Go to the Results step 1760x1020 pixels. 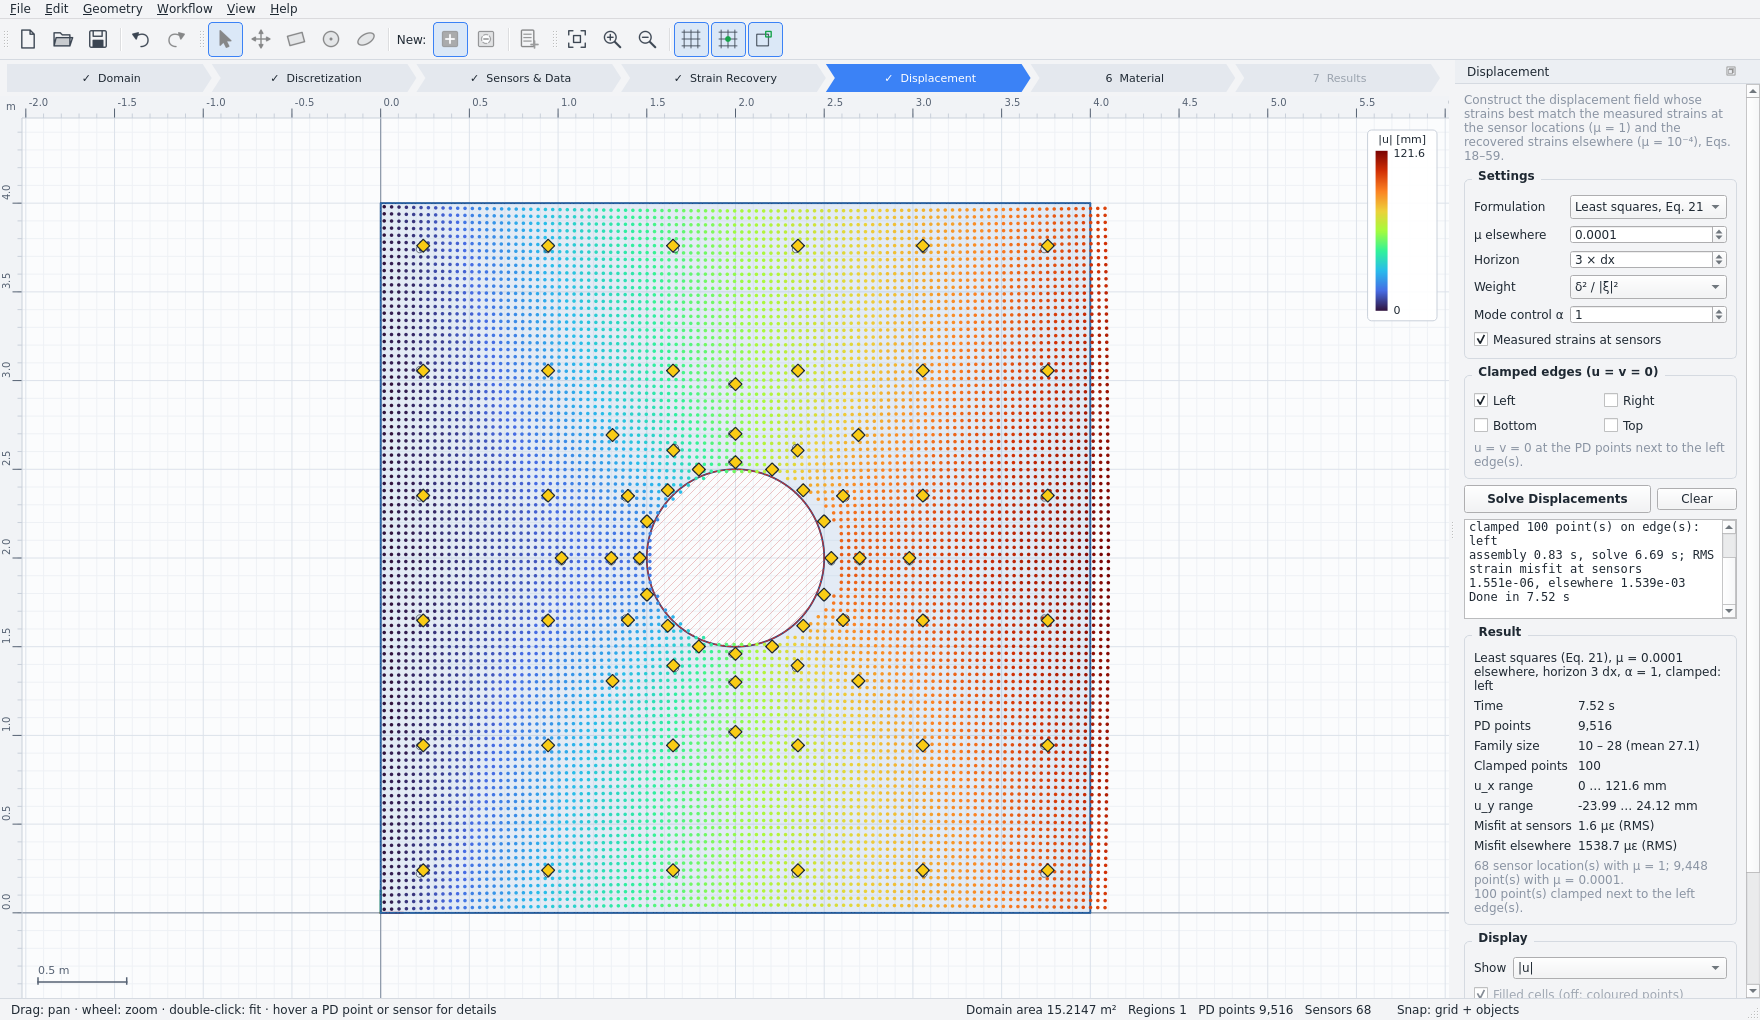1339,78
